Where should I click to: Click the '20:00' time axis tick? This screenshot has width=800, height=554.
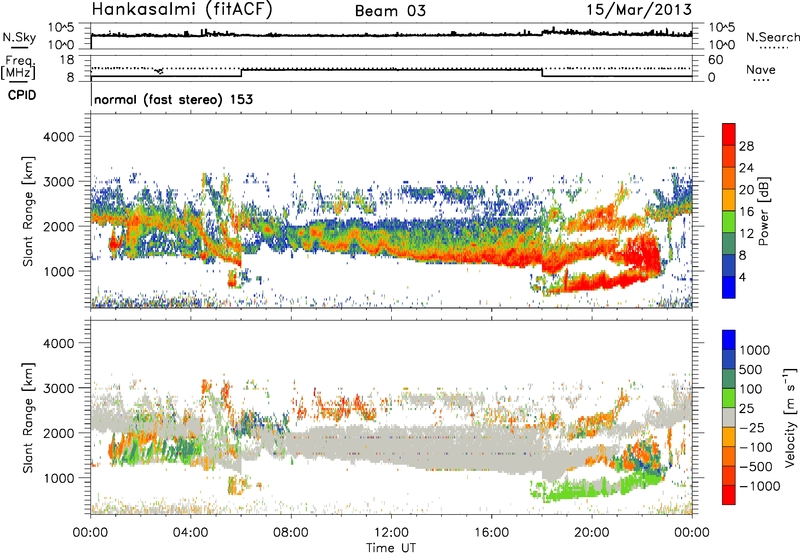tap(592, 533)
